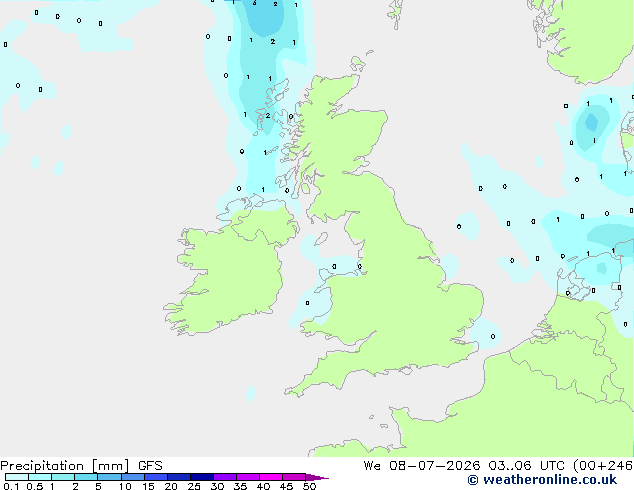Select the 40–45 mm magenta legend swatch
634x490 pixels.
[x=271, y=477]
